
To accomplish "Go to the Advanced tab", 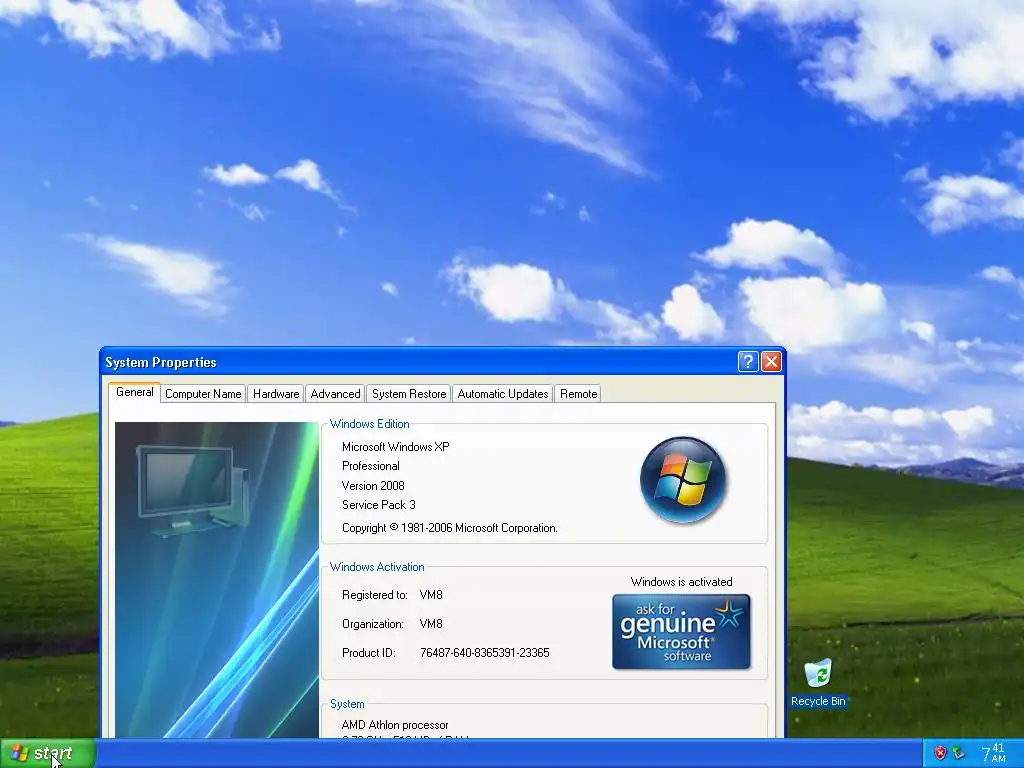I will pos(335,394).
